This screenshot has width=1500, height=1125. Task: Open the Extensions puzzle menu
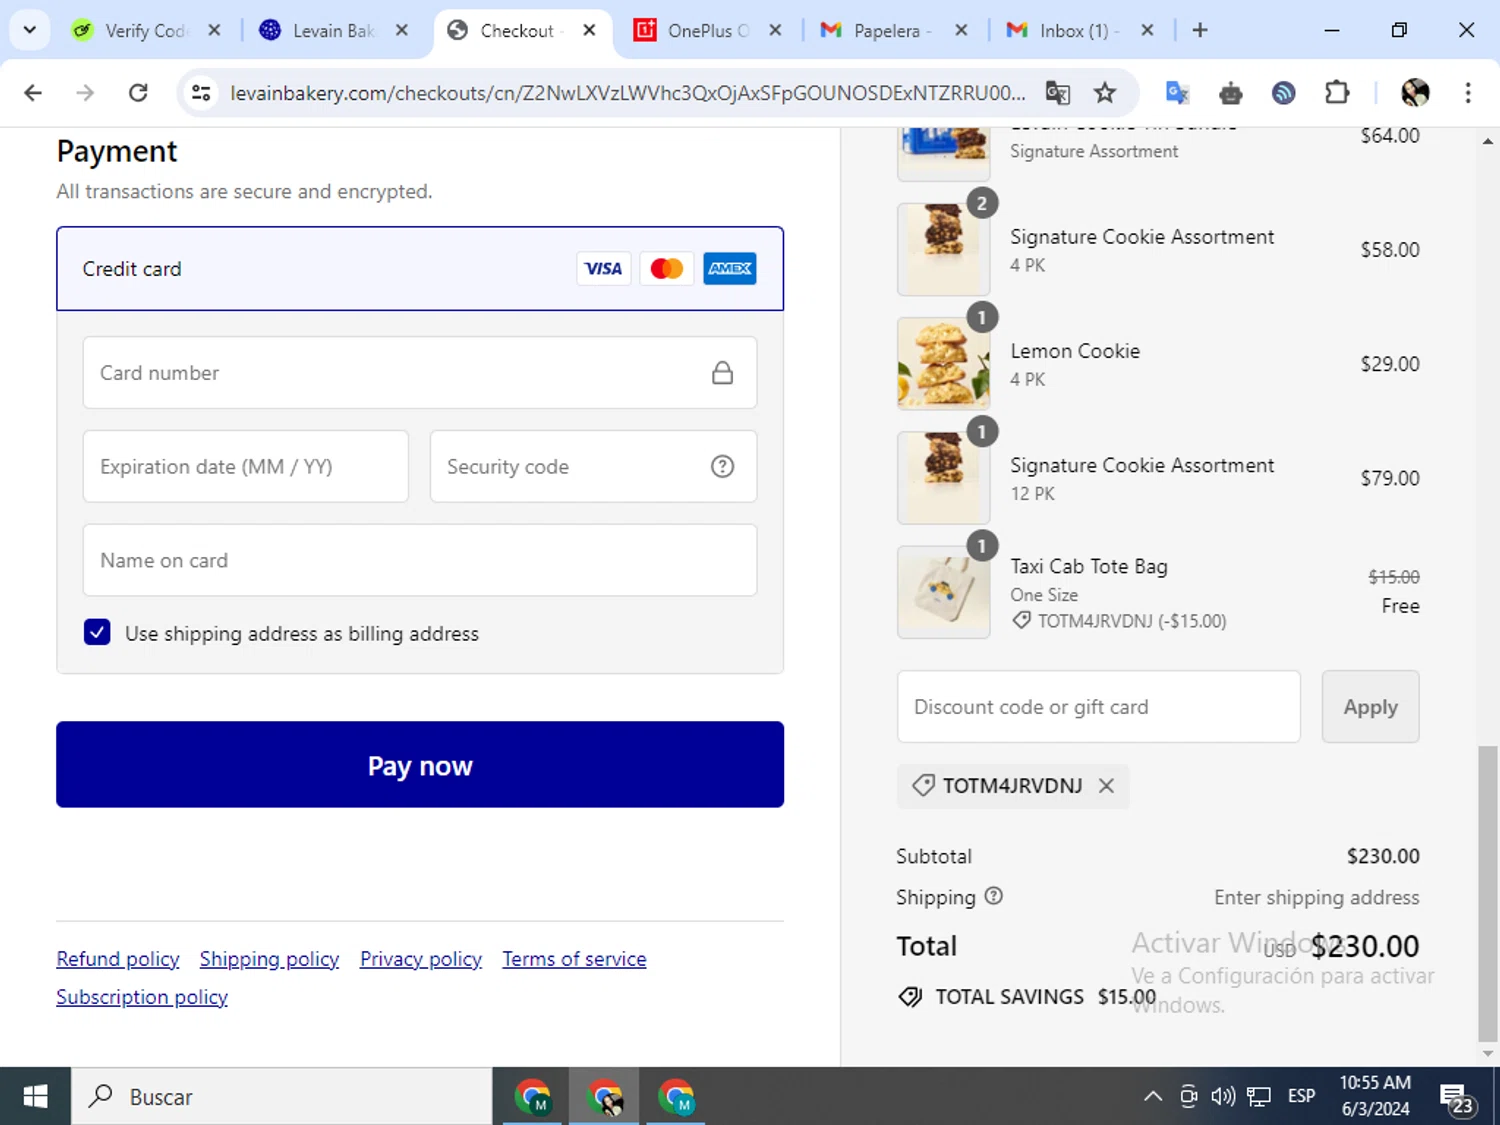point(1337,93)
